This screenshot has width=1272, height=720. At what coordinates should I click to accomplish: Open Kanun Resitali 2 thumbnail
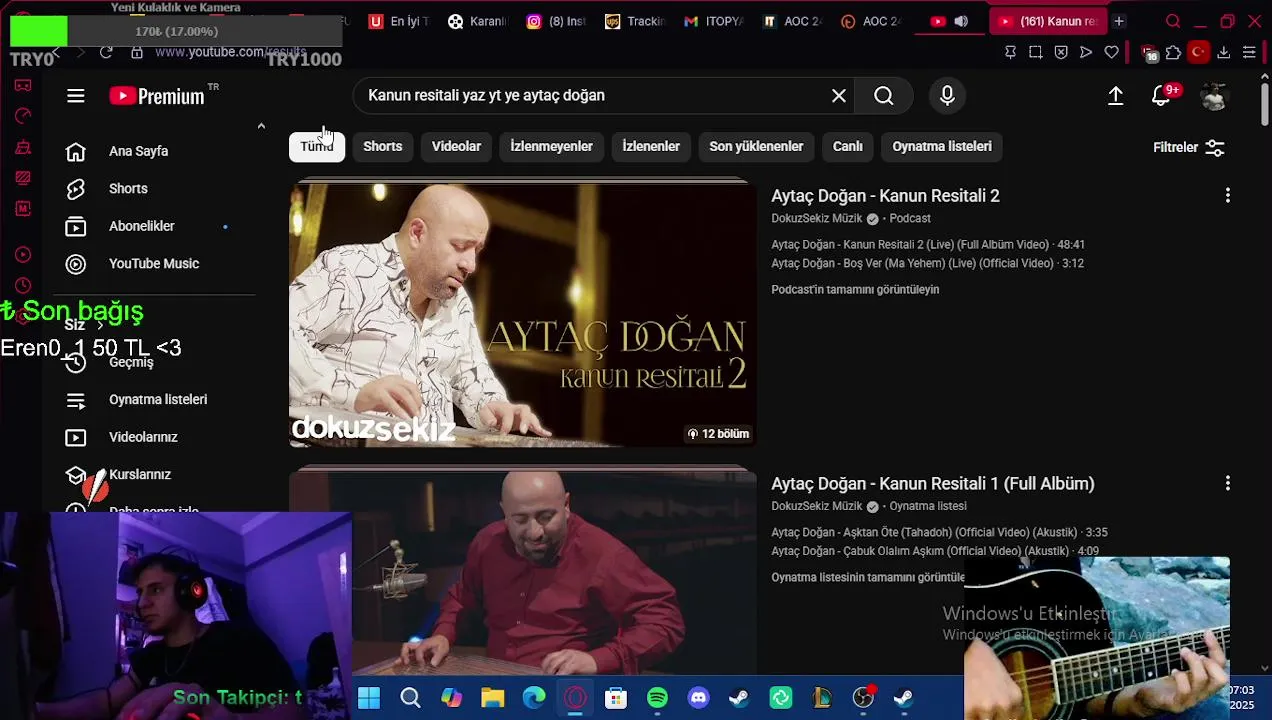click(x=523, y=316)
